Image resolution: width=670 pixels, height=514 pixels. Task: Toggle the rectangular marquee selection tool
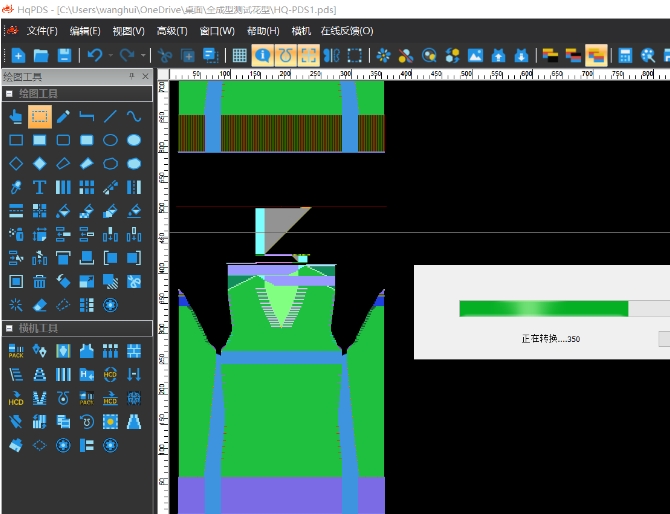coord(39,116)
